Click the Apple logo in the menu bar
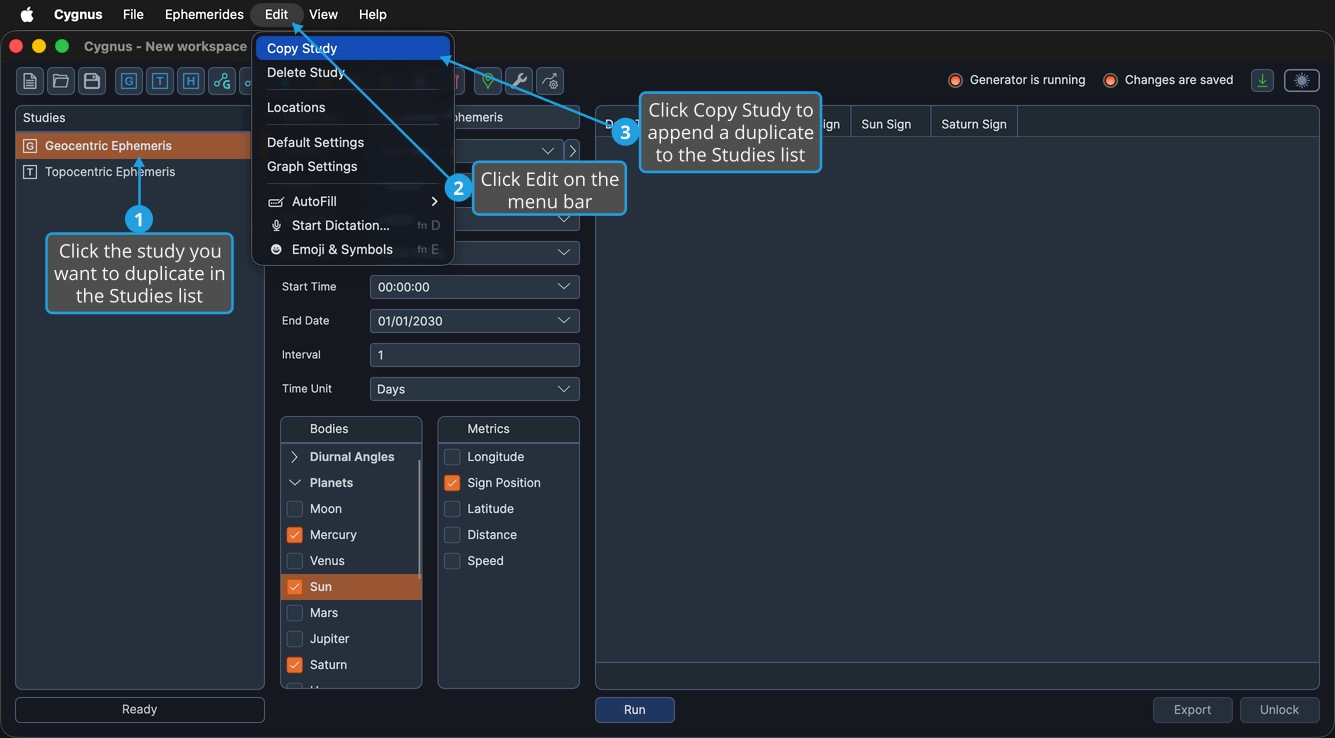Viewport: 1335px width, 738px height. pyautogui.click(x=27, y=14)
